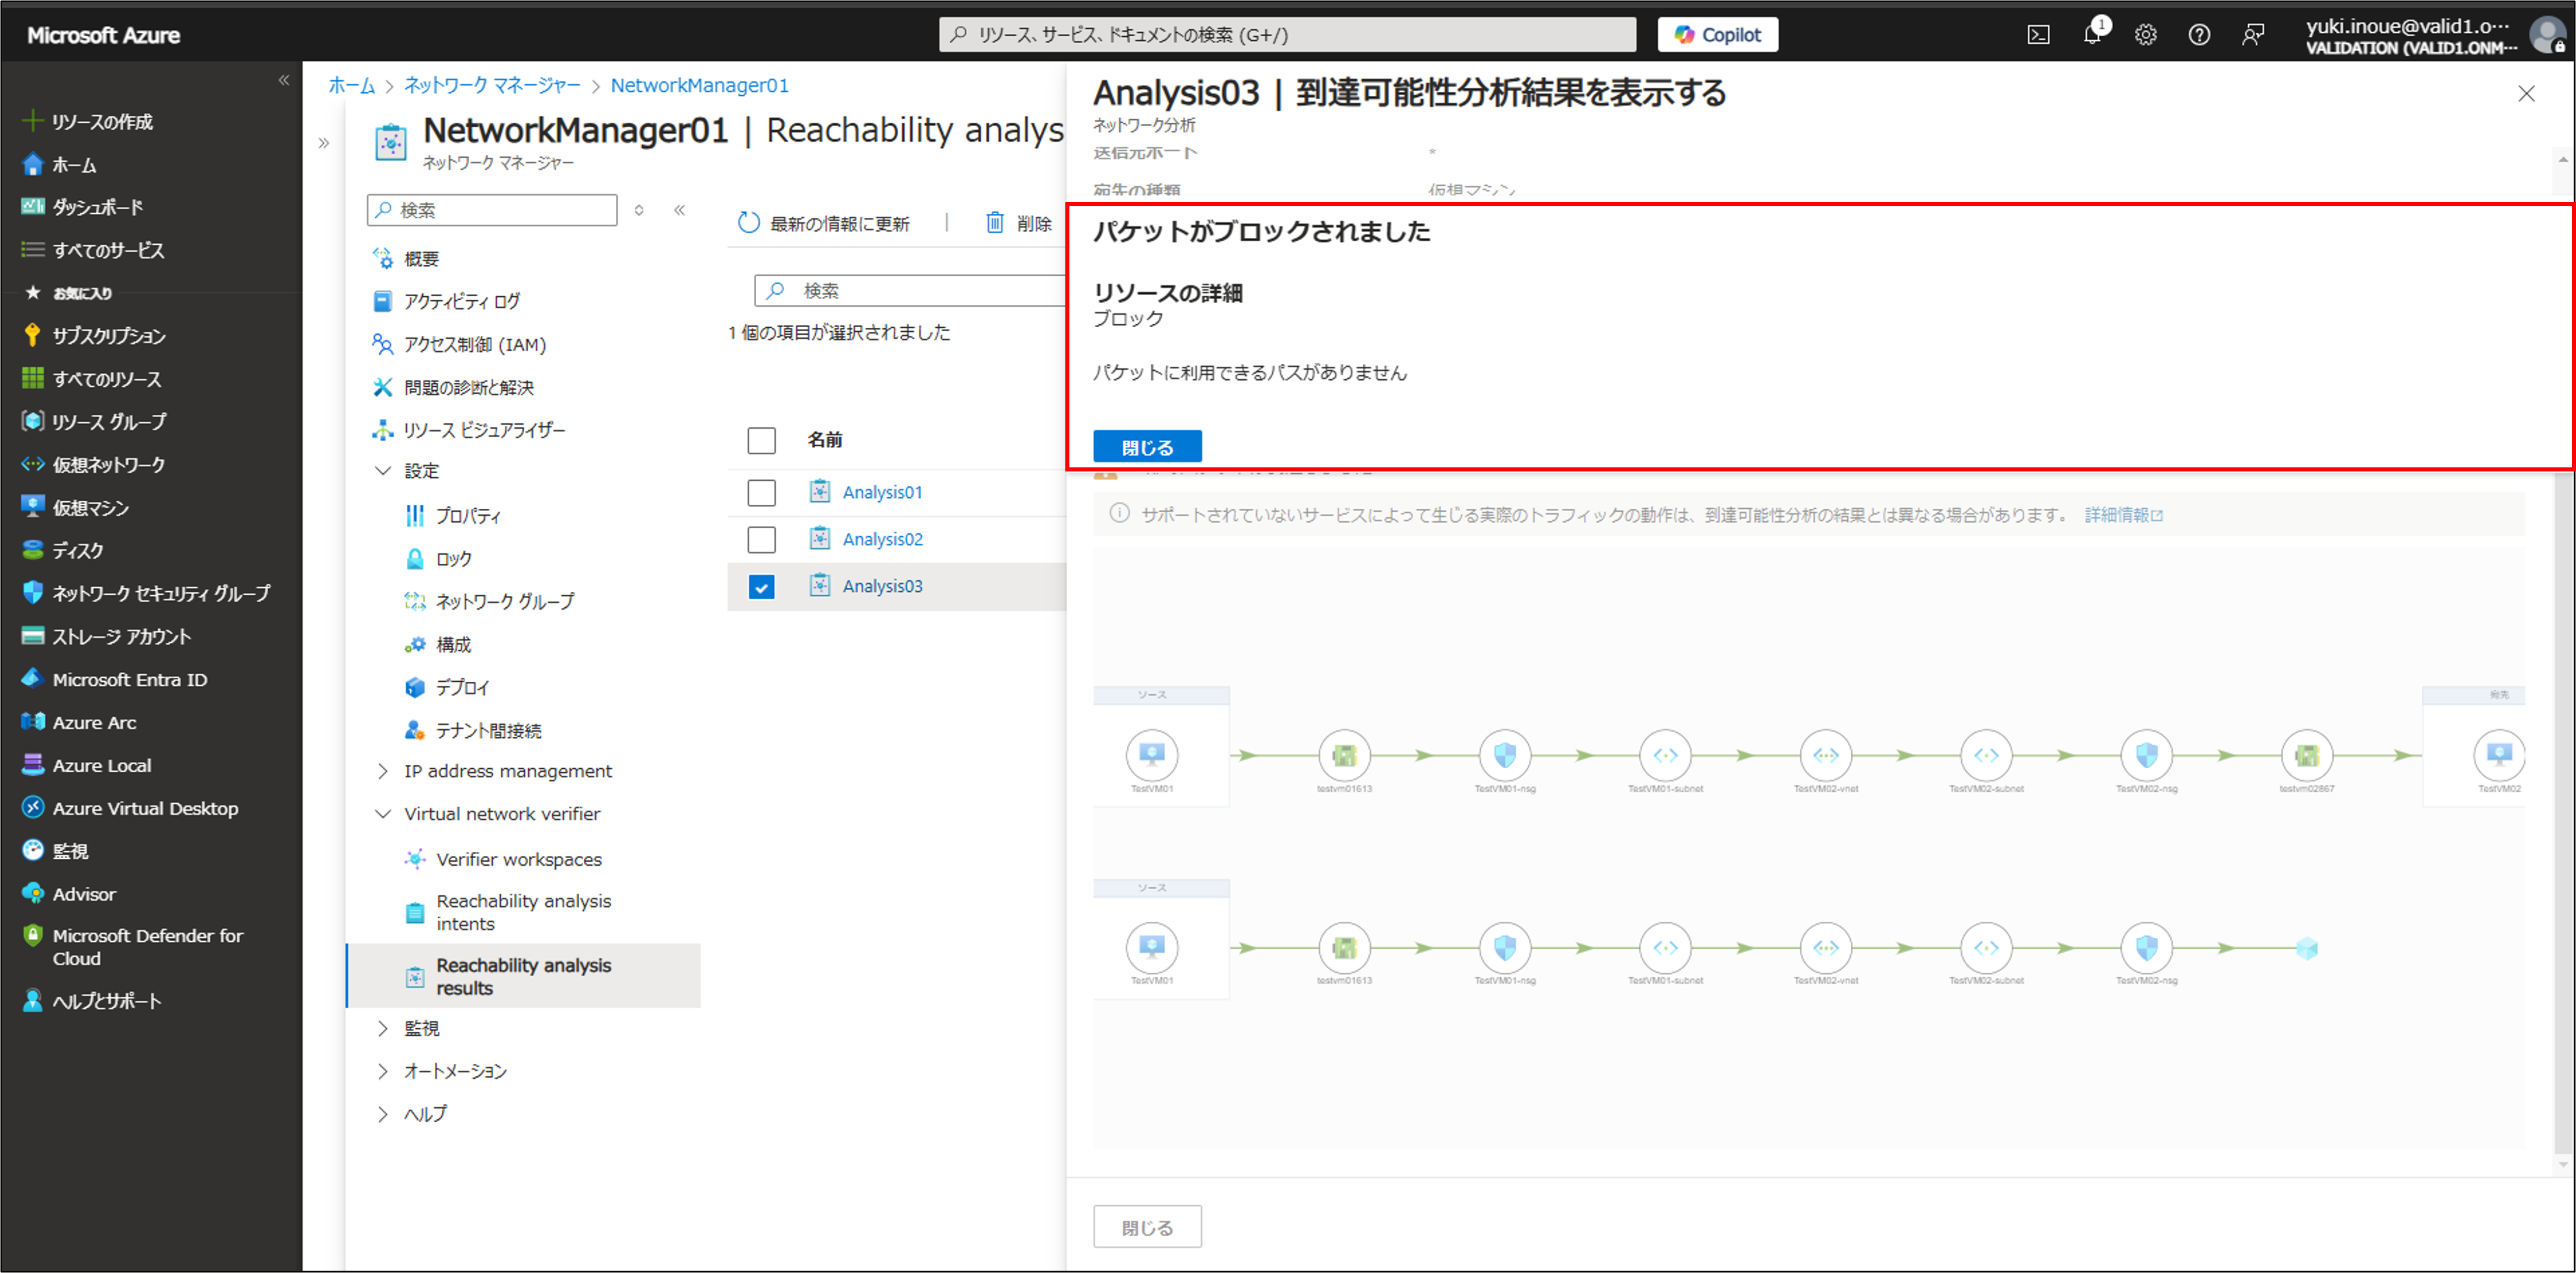
Task: Check the Analysis01 row checkbox
Action: point(762,492)
